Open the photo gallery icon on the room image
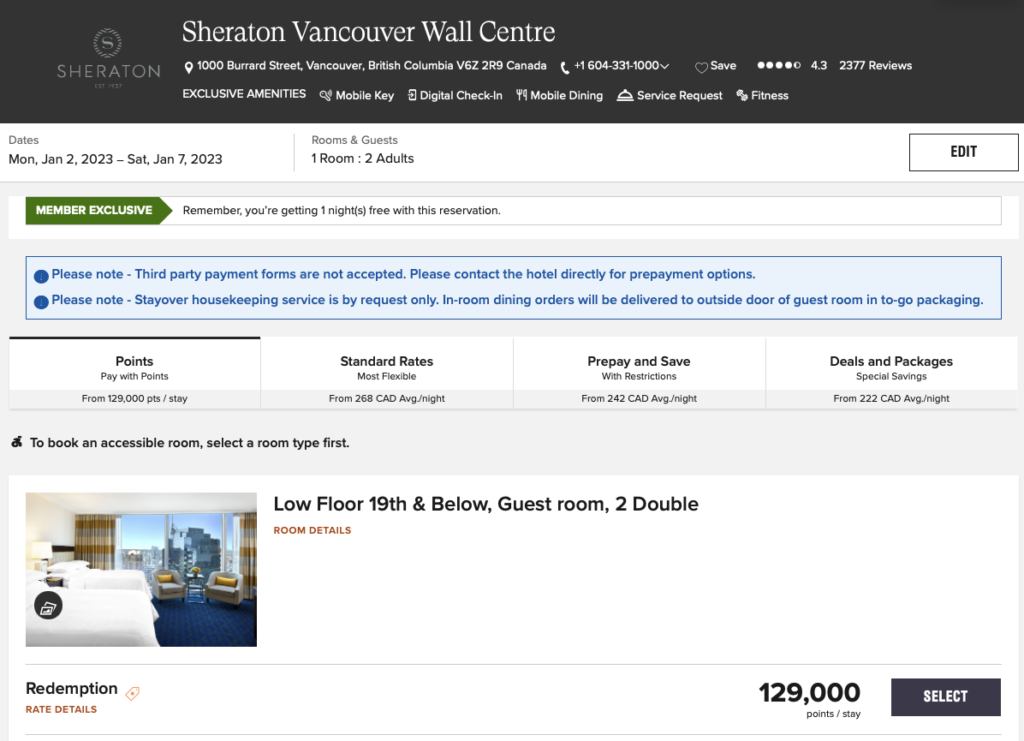1024x741 pixels. click(48, 605)
